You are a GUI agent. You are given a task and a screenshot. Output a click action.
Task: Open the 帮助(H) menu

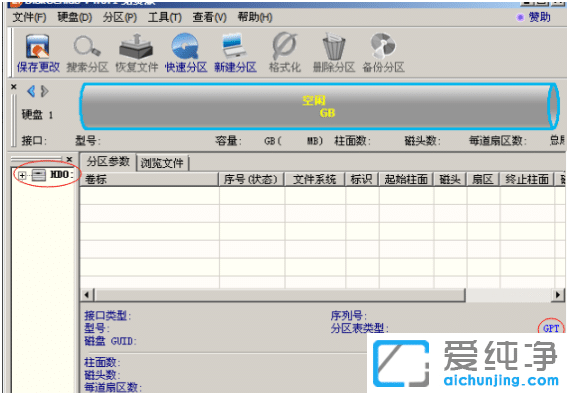(255, 17)
